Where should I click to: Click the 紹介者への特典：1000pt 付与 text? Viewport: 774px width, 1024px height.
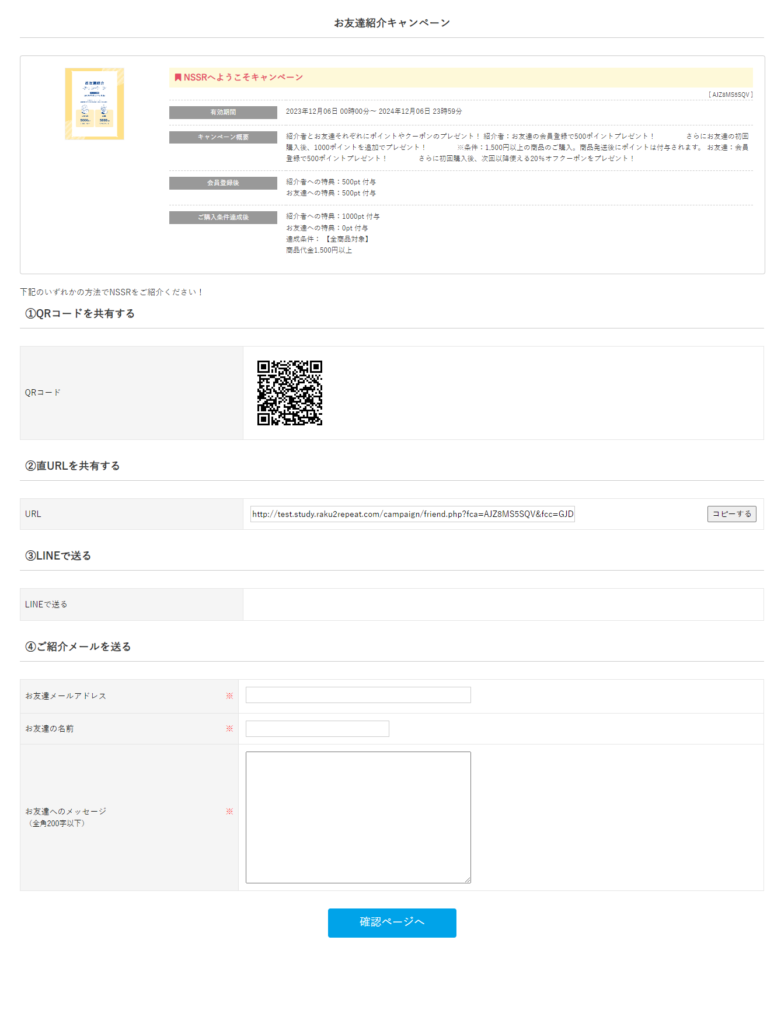[x=332, y=216]
